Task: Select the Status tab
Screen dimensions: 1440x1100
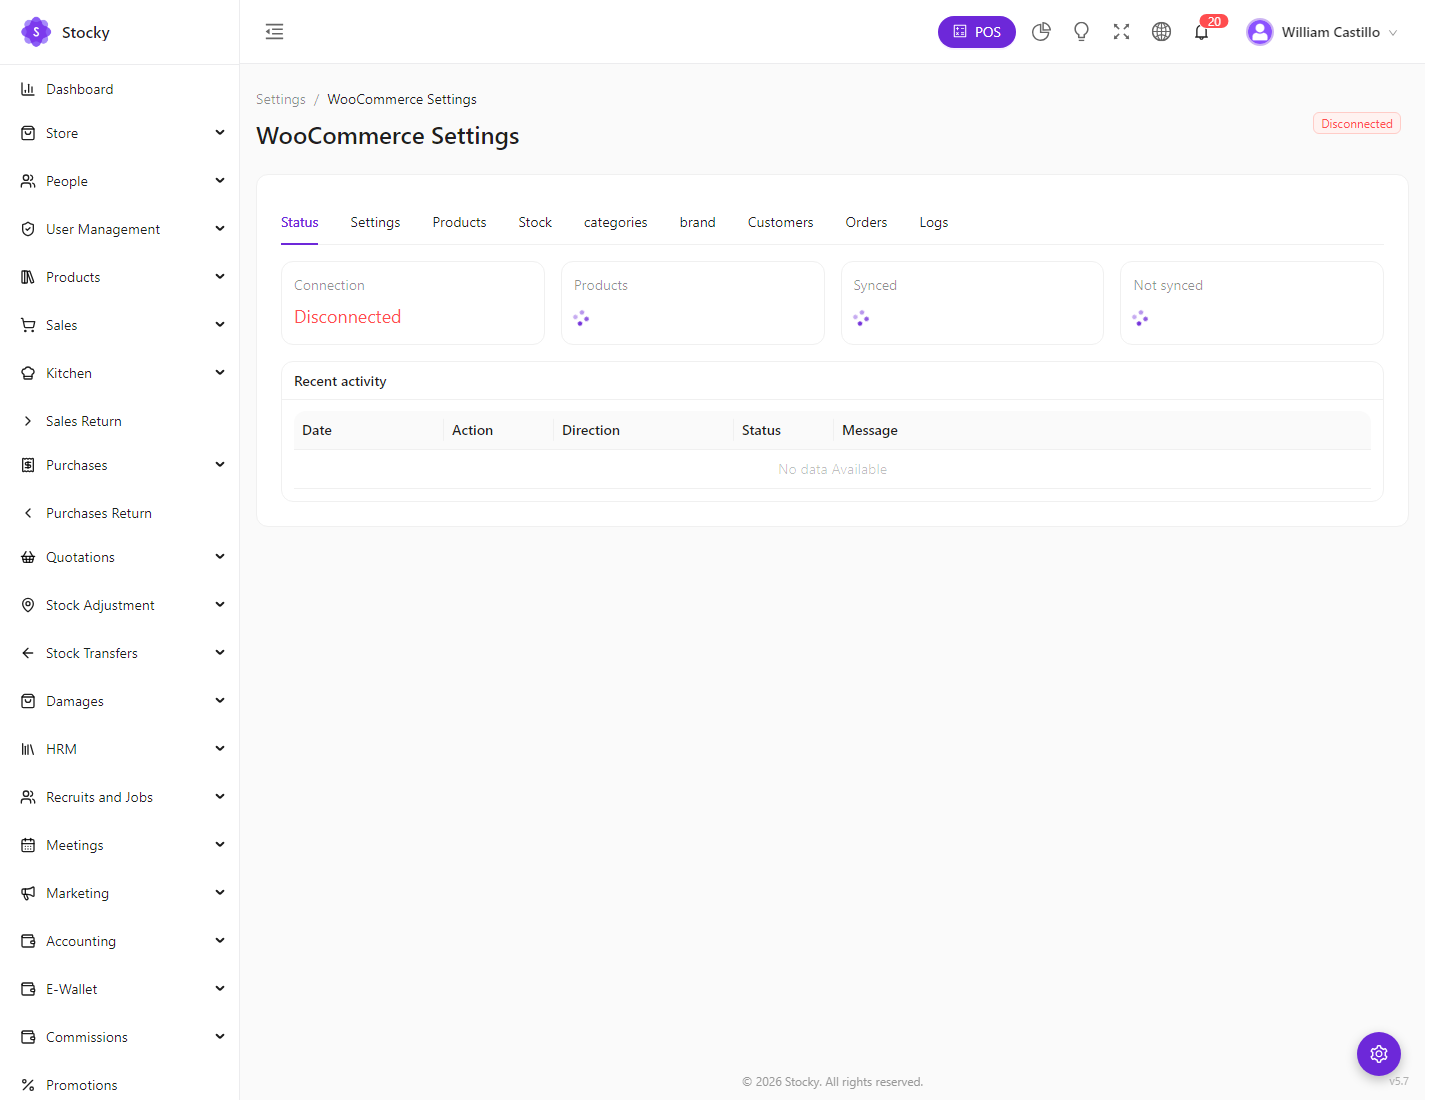Action: 300,222
